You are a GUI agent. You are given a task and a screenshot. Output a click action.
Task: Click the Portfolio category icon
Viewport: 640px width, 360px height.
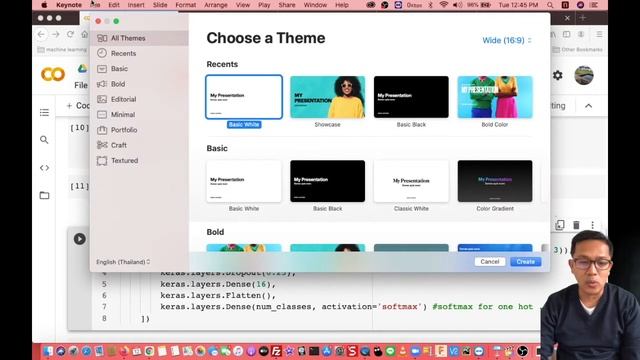pos(102,130)
